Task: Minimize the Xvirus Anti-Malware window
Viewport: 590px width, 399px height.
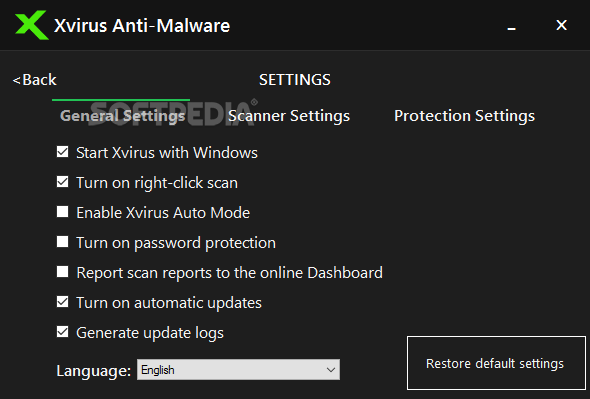Action: [x=511, y=26]
